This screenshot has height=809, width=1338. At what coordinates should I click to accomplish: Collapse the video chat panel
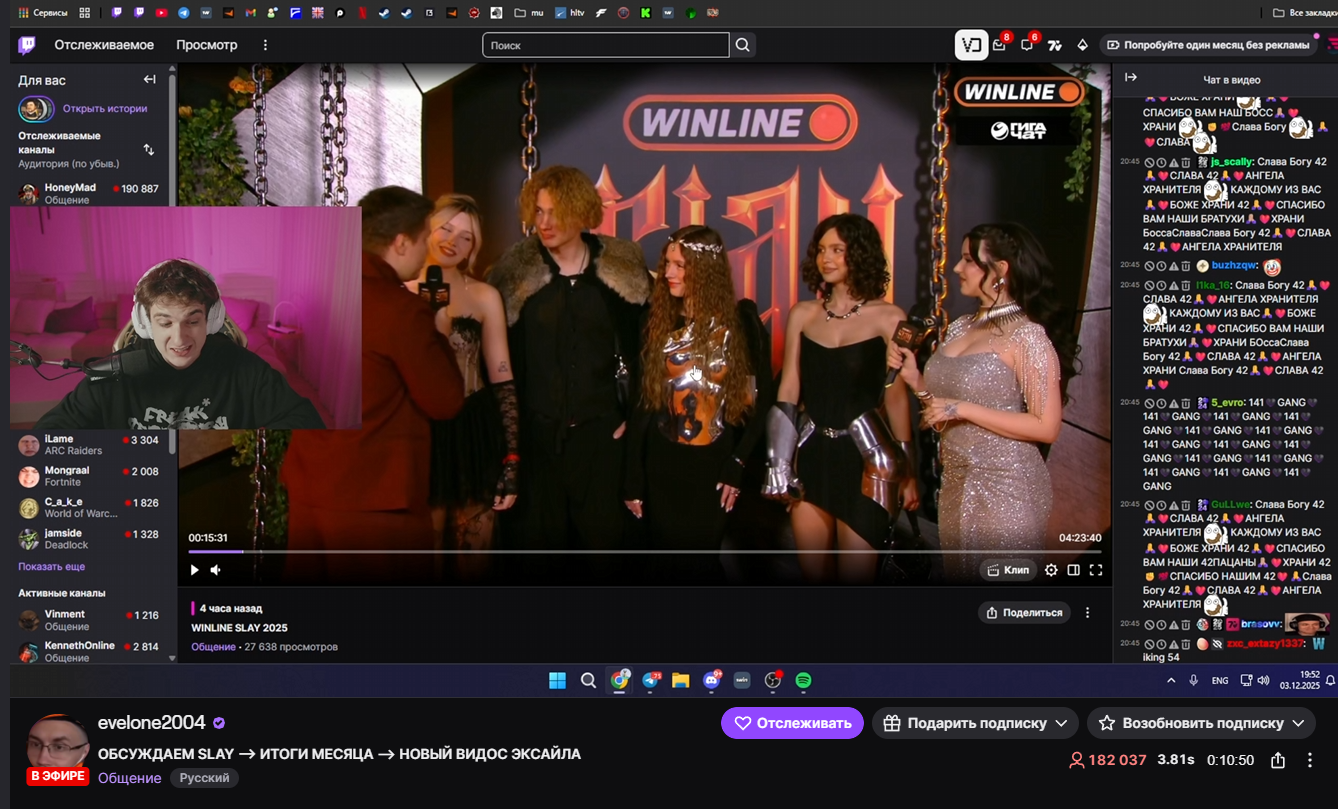point(1131,78)
